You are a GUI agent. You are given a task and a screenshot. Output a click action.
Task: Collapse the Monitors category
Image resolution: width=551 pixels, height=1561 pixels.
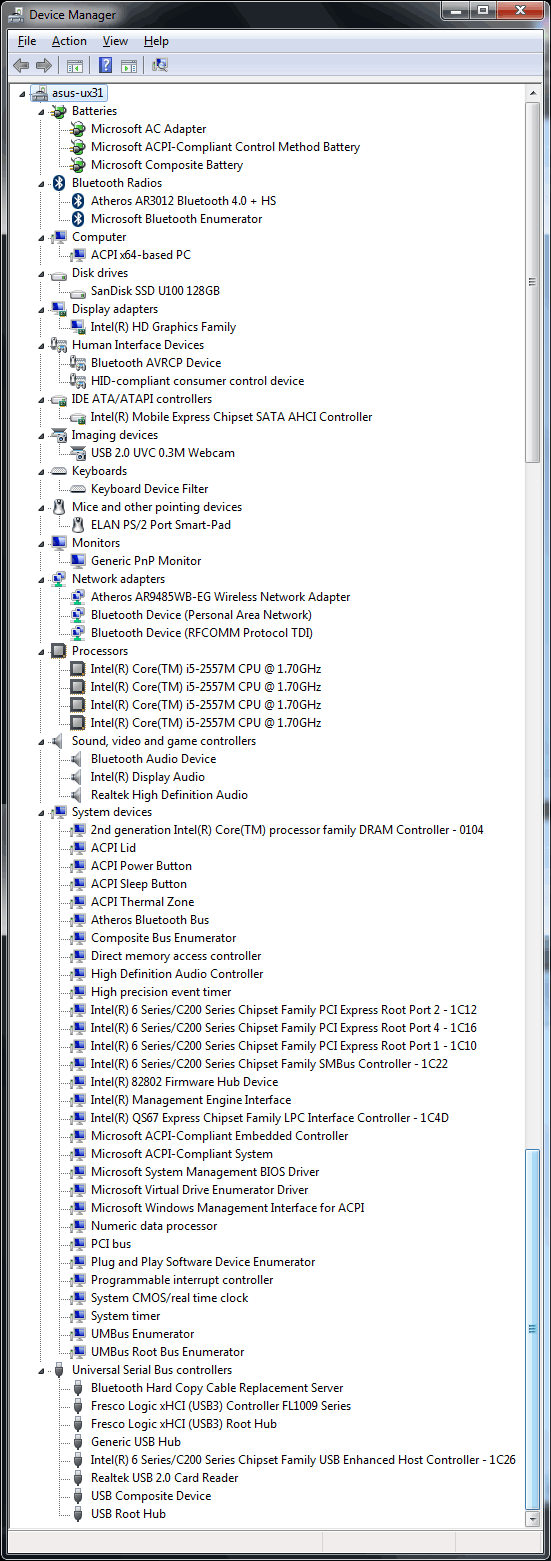42,544
